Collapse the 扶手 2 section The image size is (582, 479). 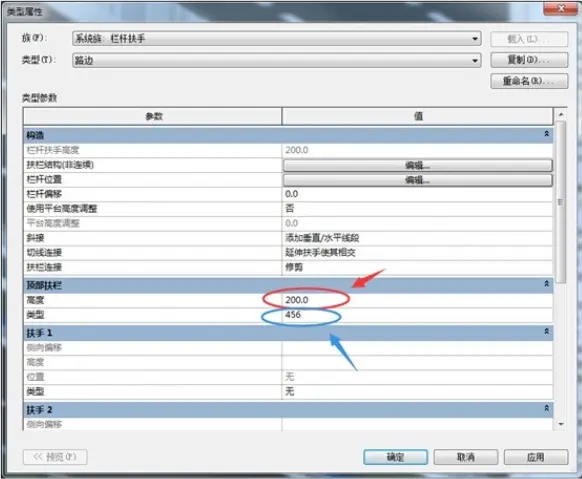tap(546, 409)
